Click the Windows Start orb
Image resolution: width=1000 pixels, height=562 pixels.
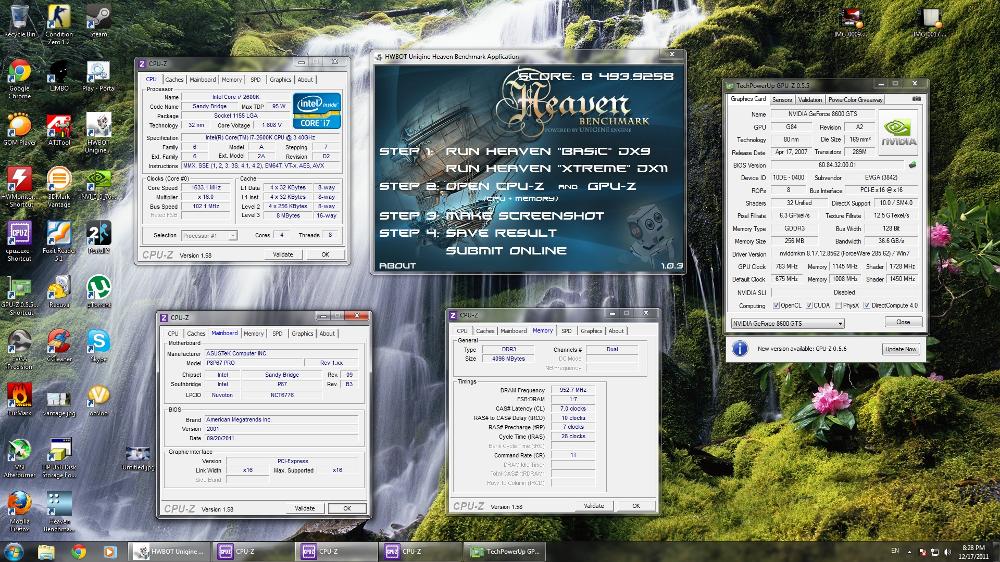[x=14, y=551]
